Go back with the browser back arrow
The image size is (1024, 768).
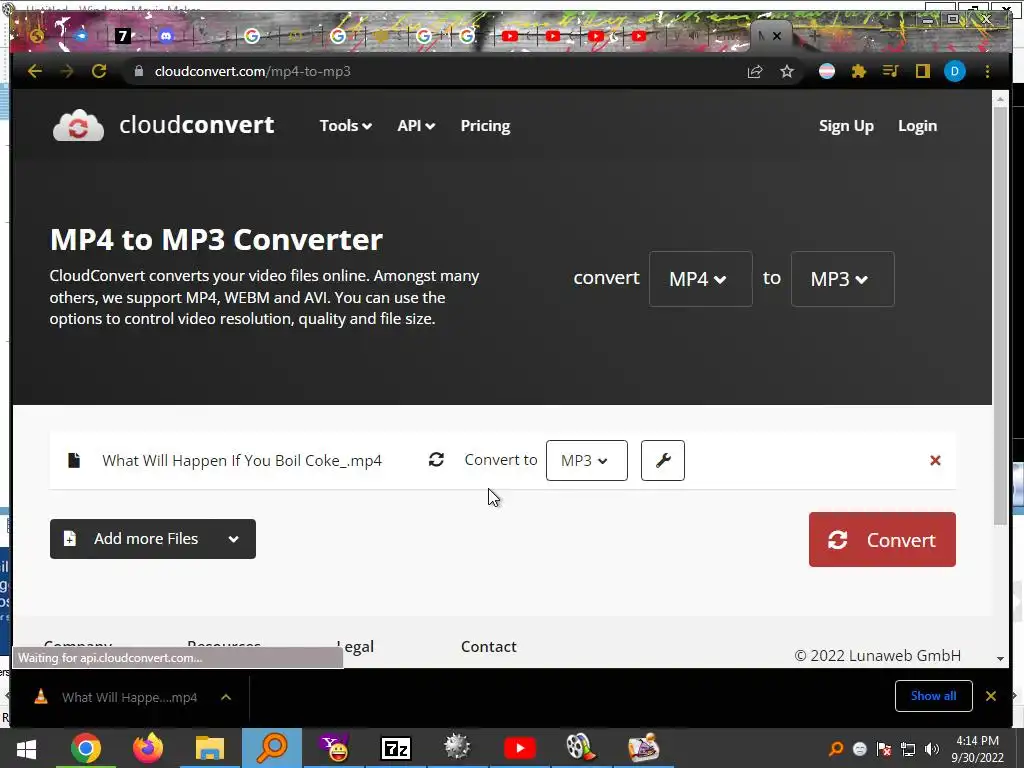[35, 71]
